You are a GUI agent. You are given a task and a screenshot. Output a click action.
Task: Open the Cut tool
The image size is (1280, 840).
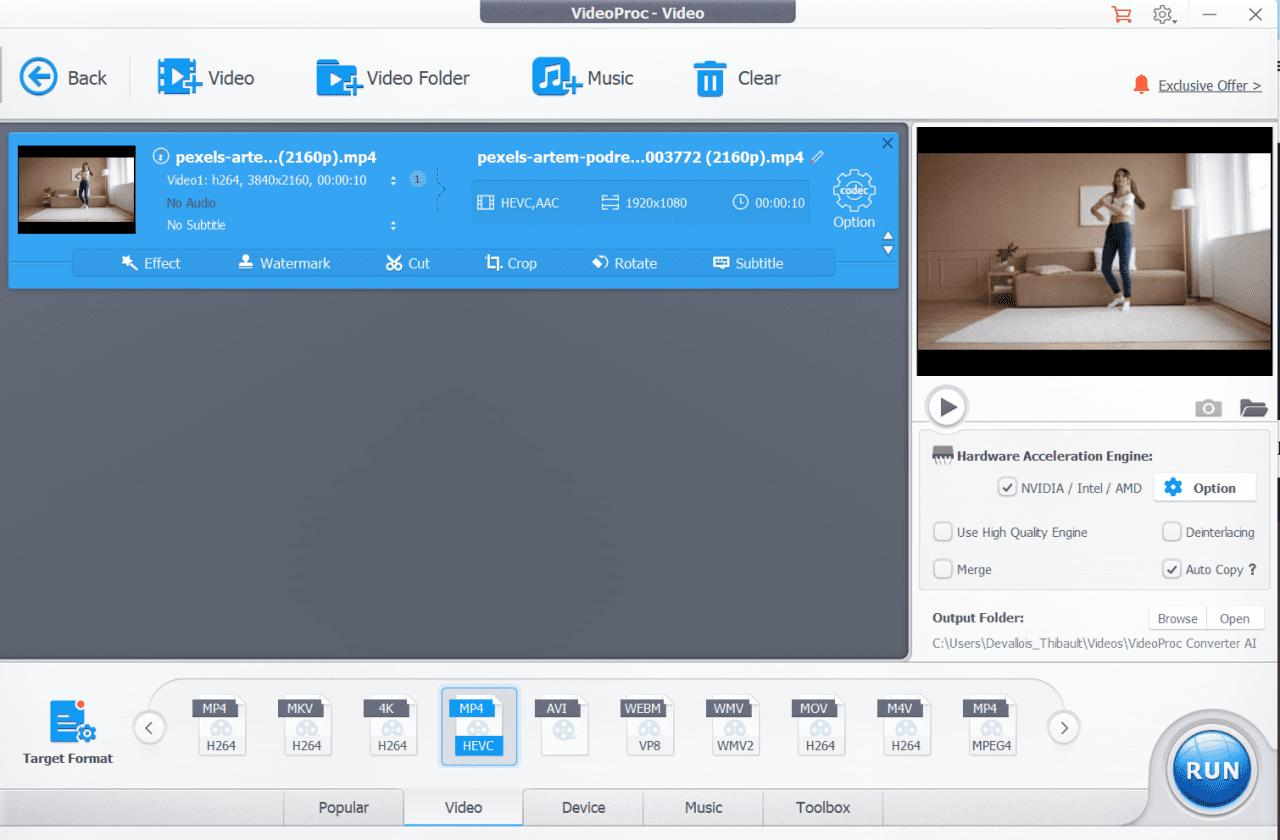coord(407,263)
